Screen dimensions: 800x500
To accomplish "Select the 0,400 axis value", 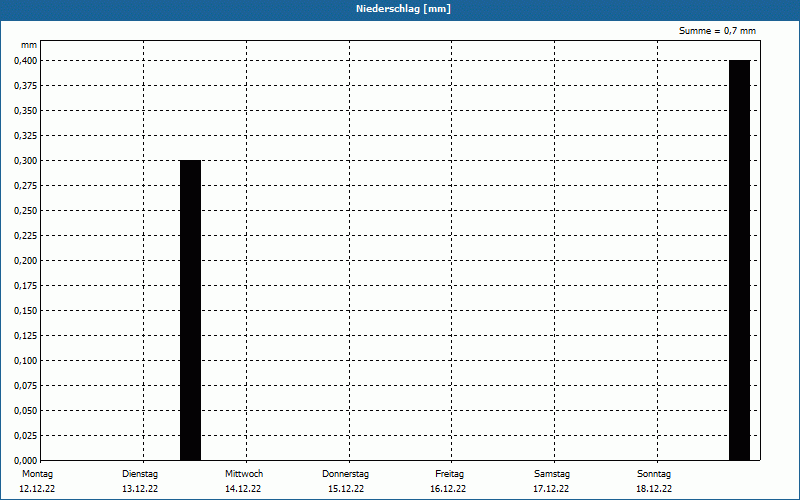I will (x=26, y=61).
